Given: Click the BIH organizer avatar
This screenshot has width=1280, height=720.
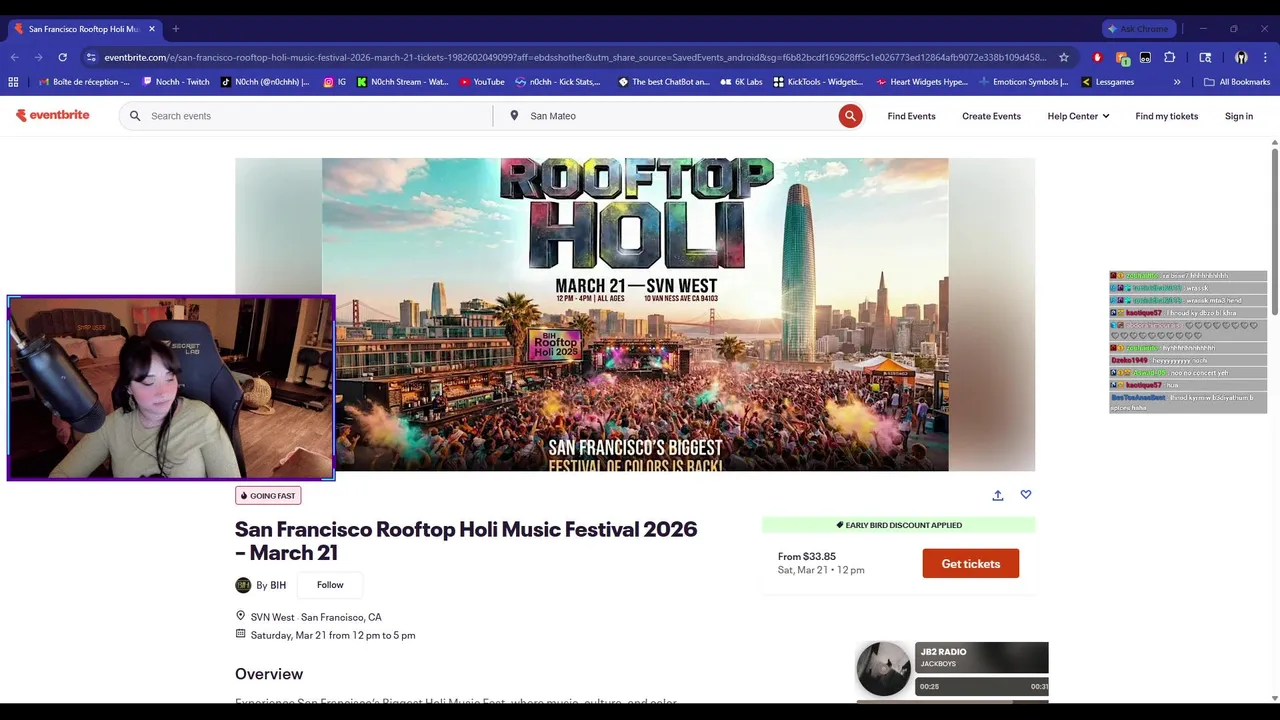Looking at the screenshot, I should tap(243, 585).
